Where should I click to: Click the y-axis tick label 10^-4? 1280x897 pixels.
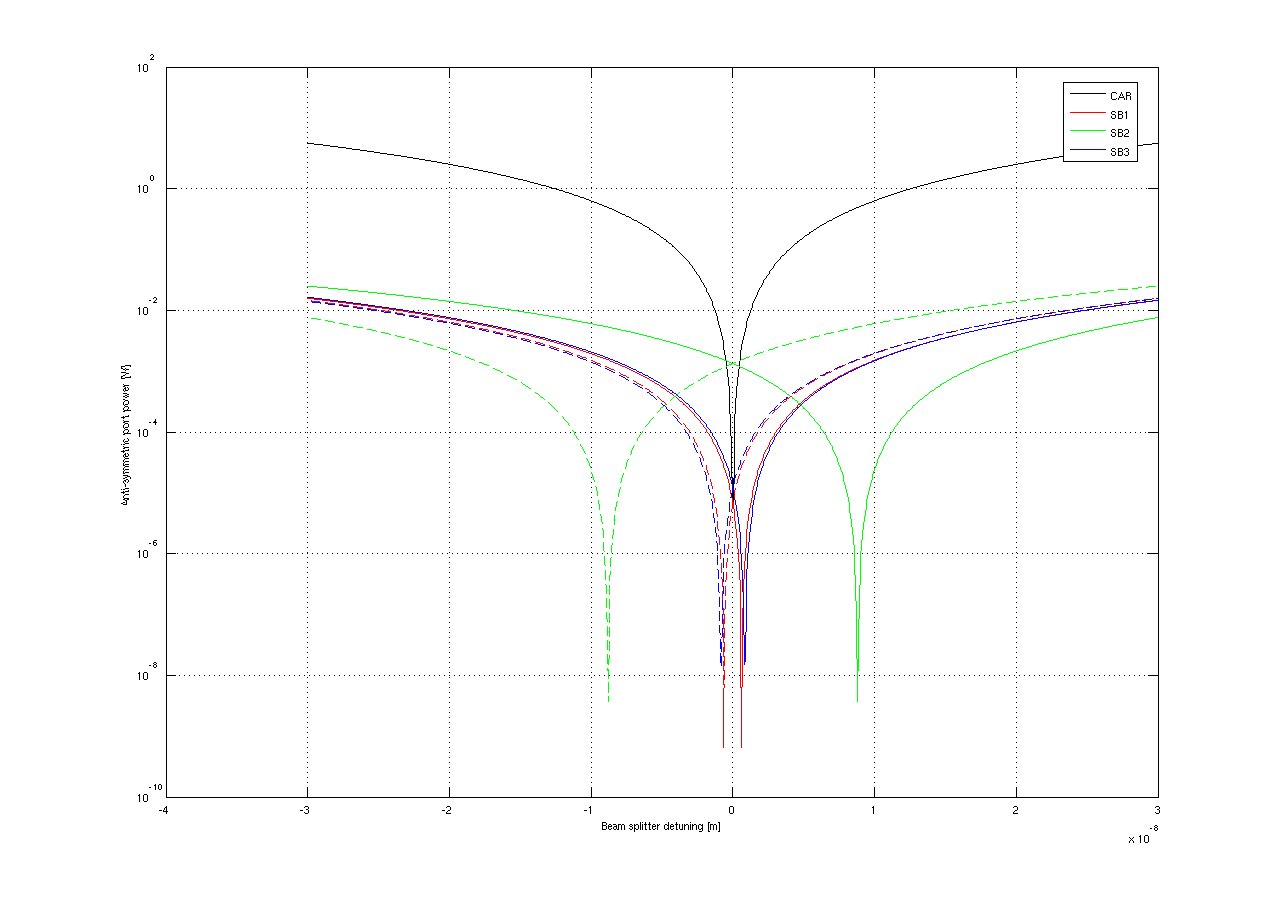tap(146, 433)
